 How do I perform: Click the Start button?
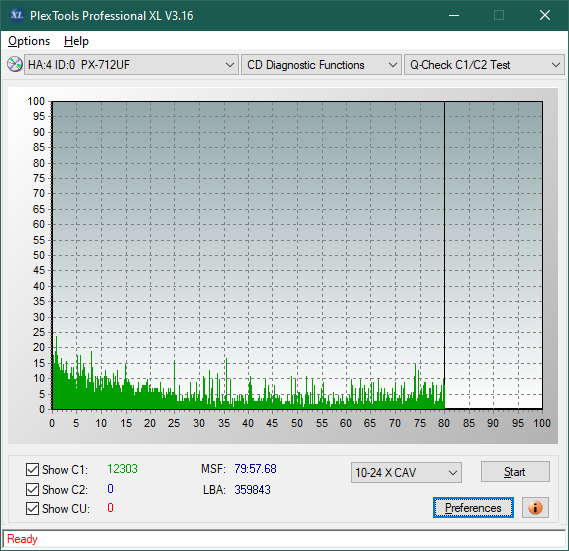[x=515, y=472]
